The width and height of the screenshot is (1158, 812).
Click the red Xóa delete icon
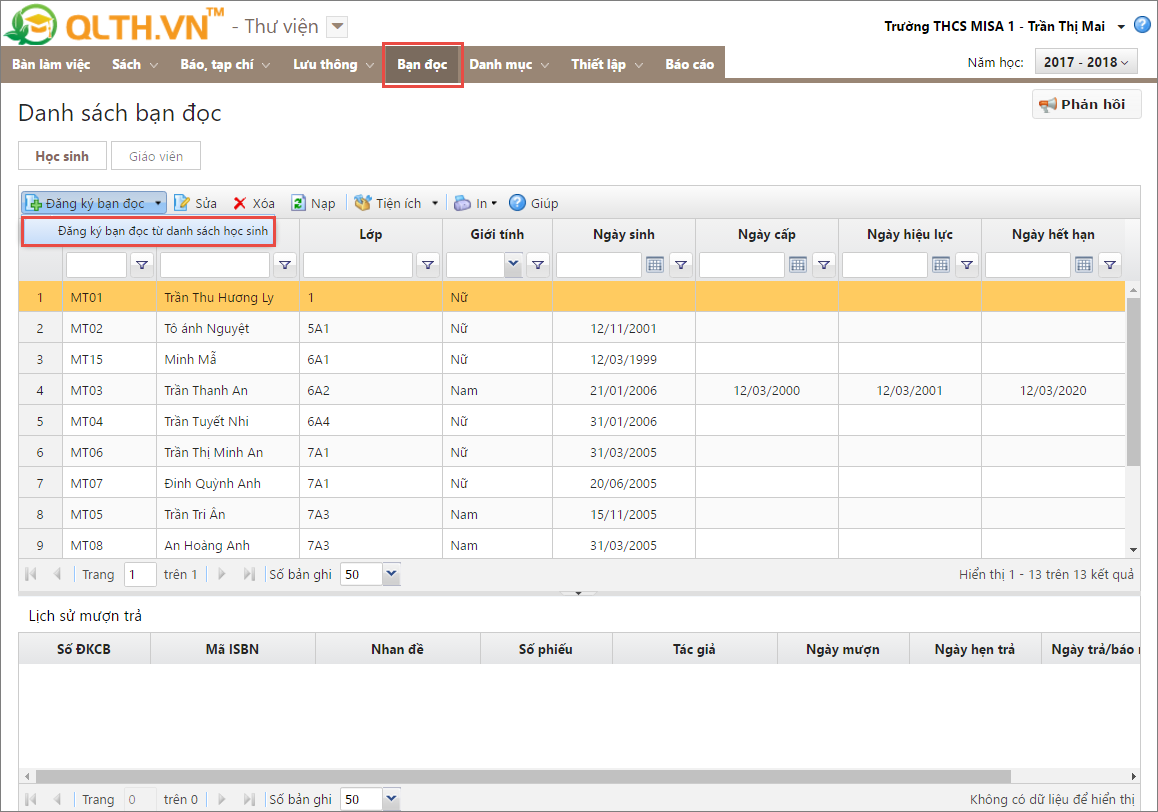coord(240,203)
